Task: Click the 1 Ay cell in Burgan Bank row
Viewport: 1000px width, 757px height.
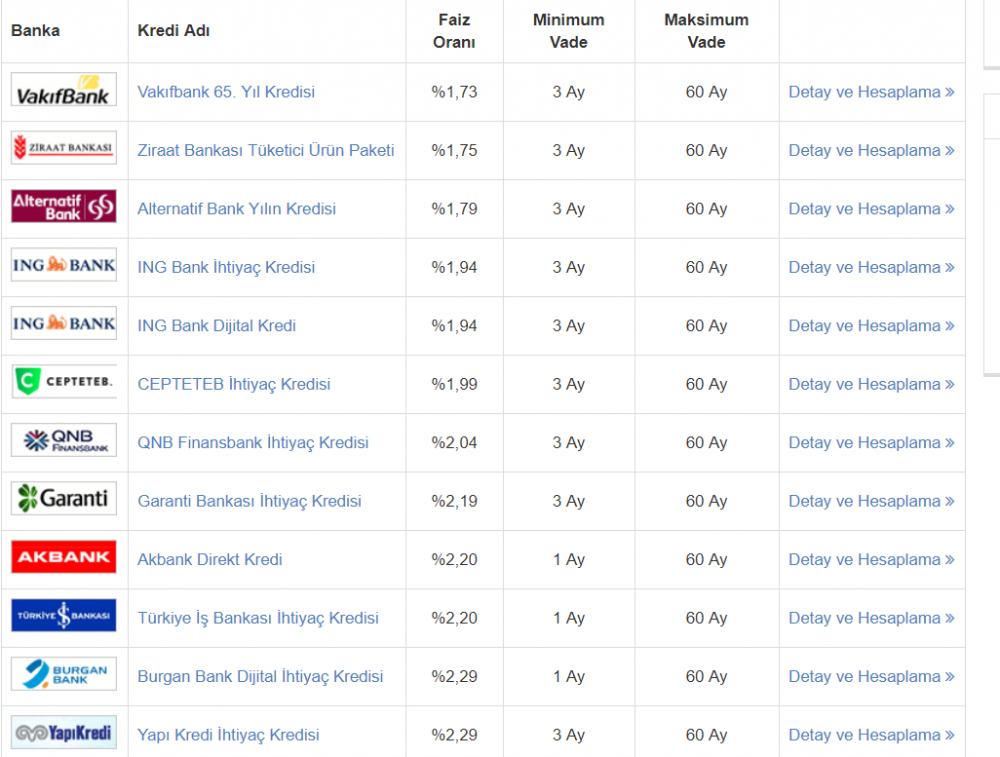Action: tap(569, 677)
